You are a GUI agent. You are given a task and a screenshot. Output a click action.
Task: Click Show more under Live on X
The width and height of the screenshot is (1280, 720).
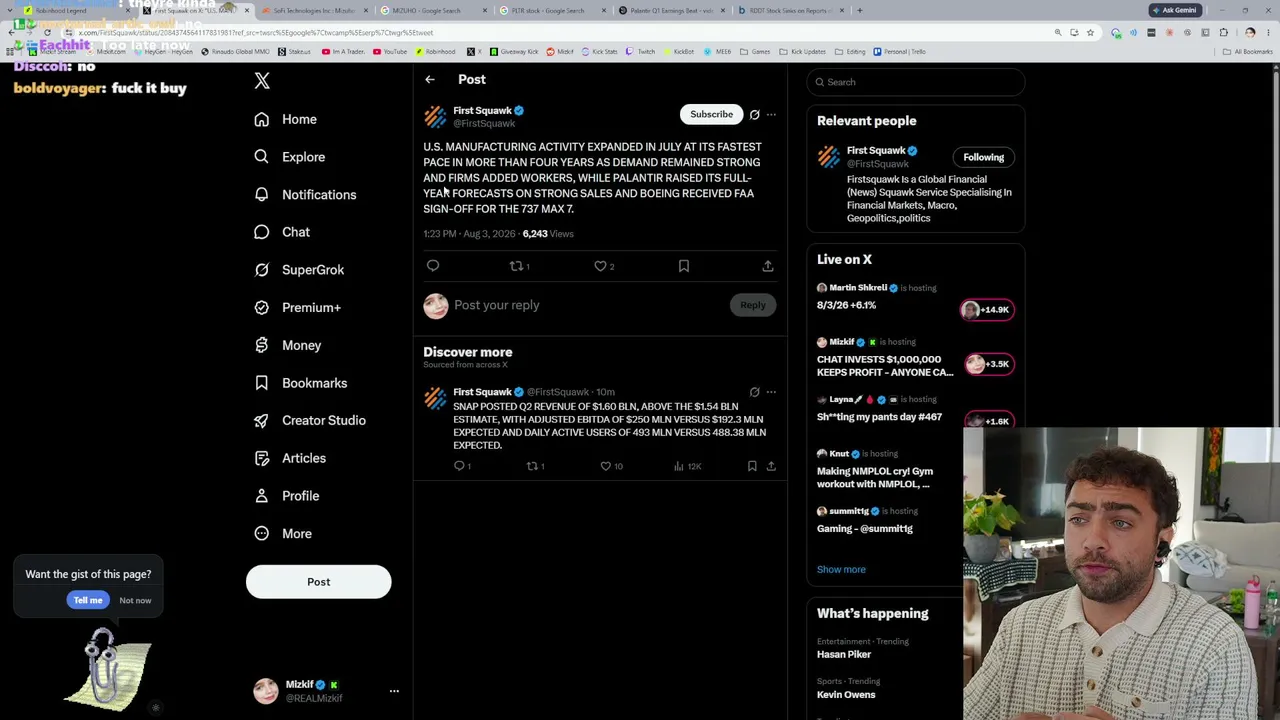(841, 570)
